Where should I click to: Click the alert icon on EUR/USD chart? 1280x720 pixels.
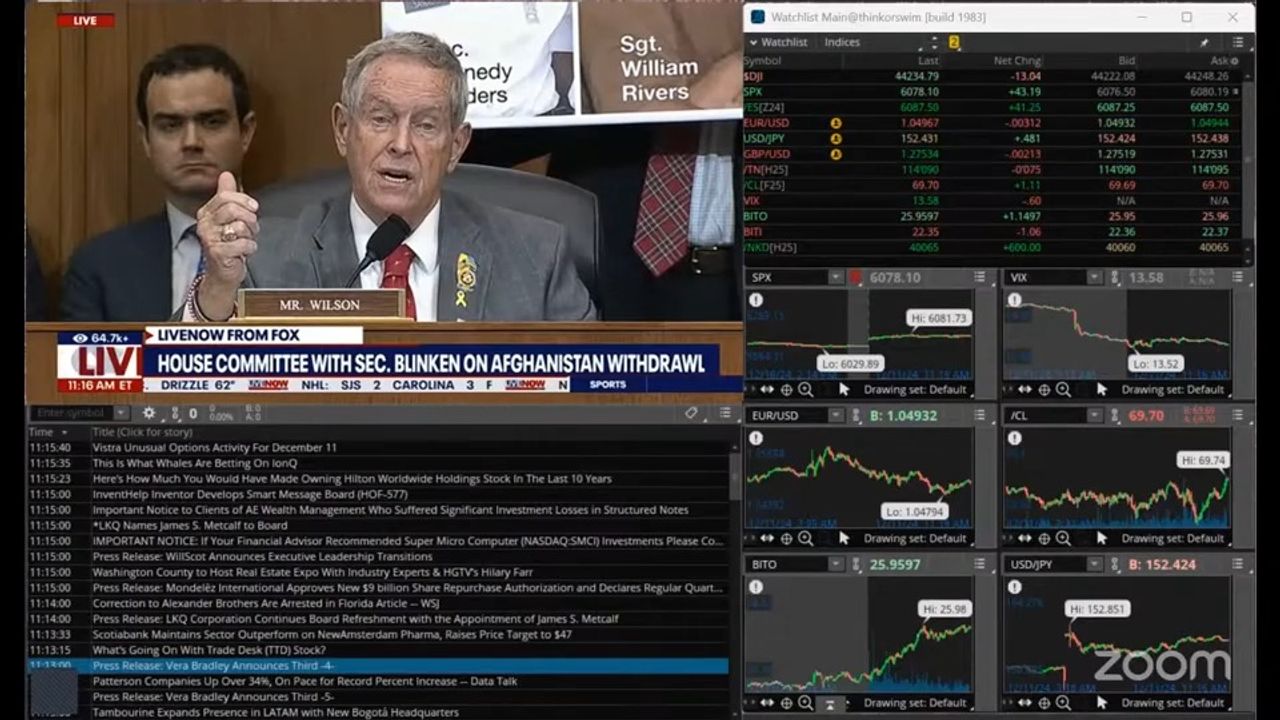tap(756, 438)
